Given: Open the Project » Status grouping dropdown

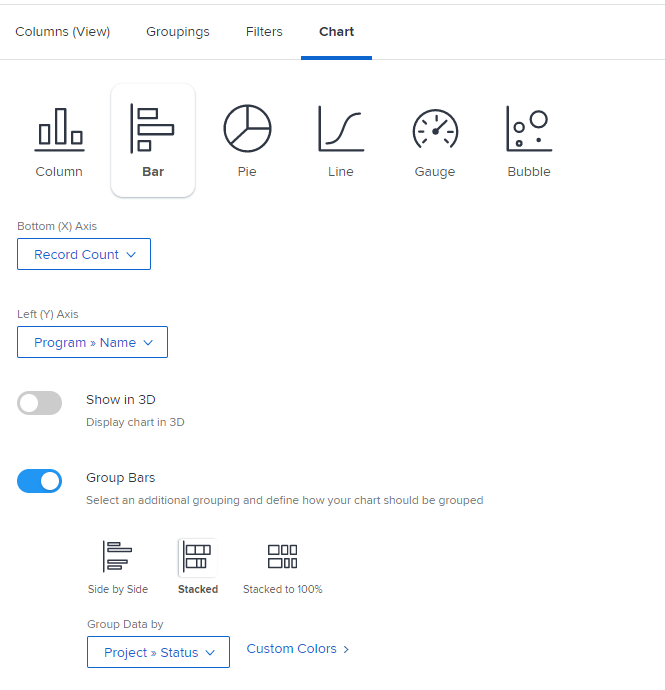Looking at the screenshot, I should pos(158,653).
